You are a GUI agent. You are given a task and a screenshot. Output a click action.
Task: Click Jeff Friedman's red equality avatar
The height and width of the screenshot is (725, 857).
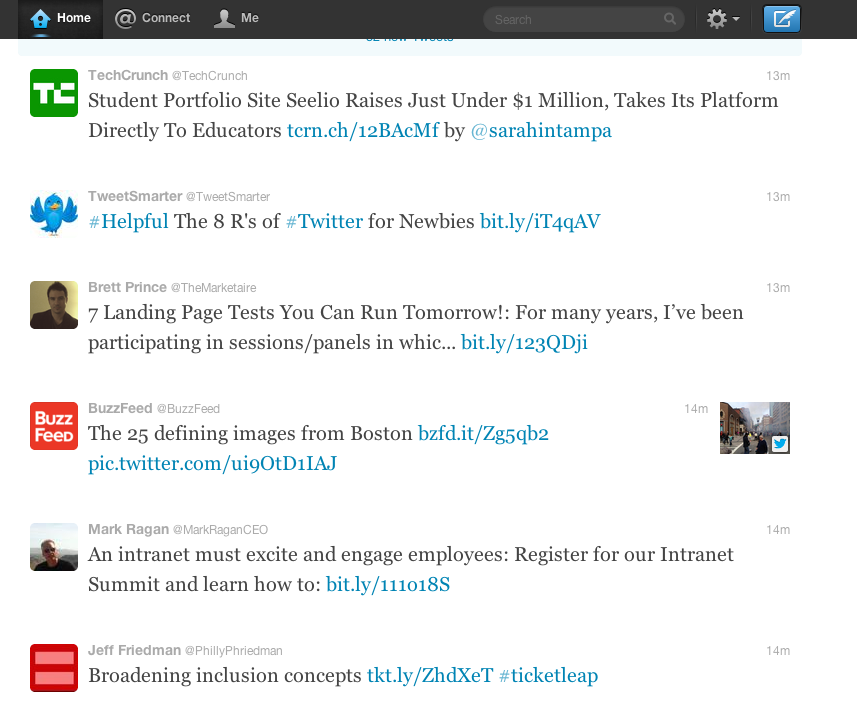[54, 668]
